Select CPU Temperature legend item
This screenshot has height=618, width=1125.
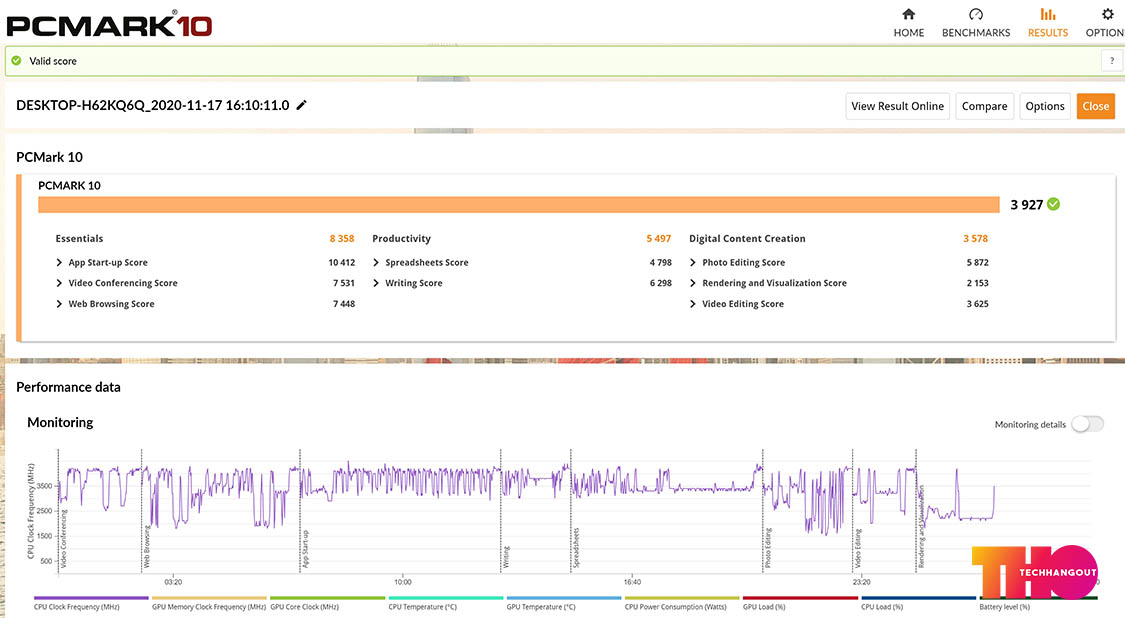pyautogui.click(x=446, y=604)
